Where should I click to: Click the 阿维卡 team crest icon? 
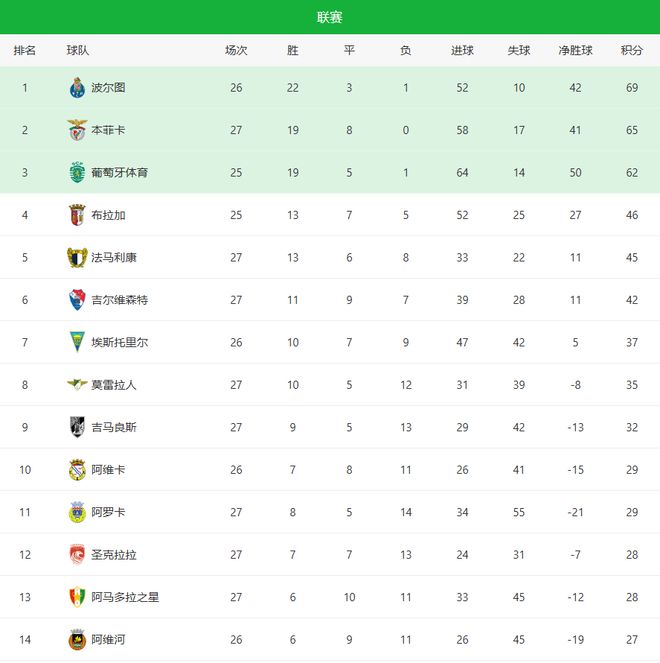pyautogui.click(x=77, y=469)
